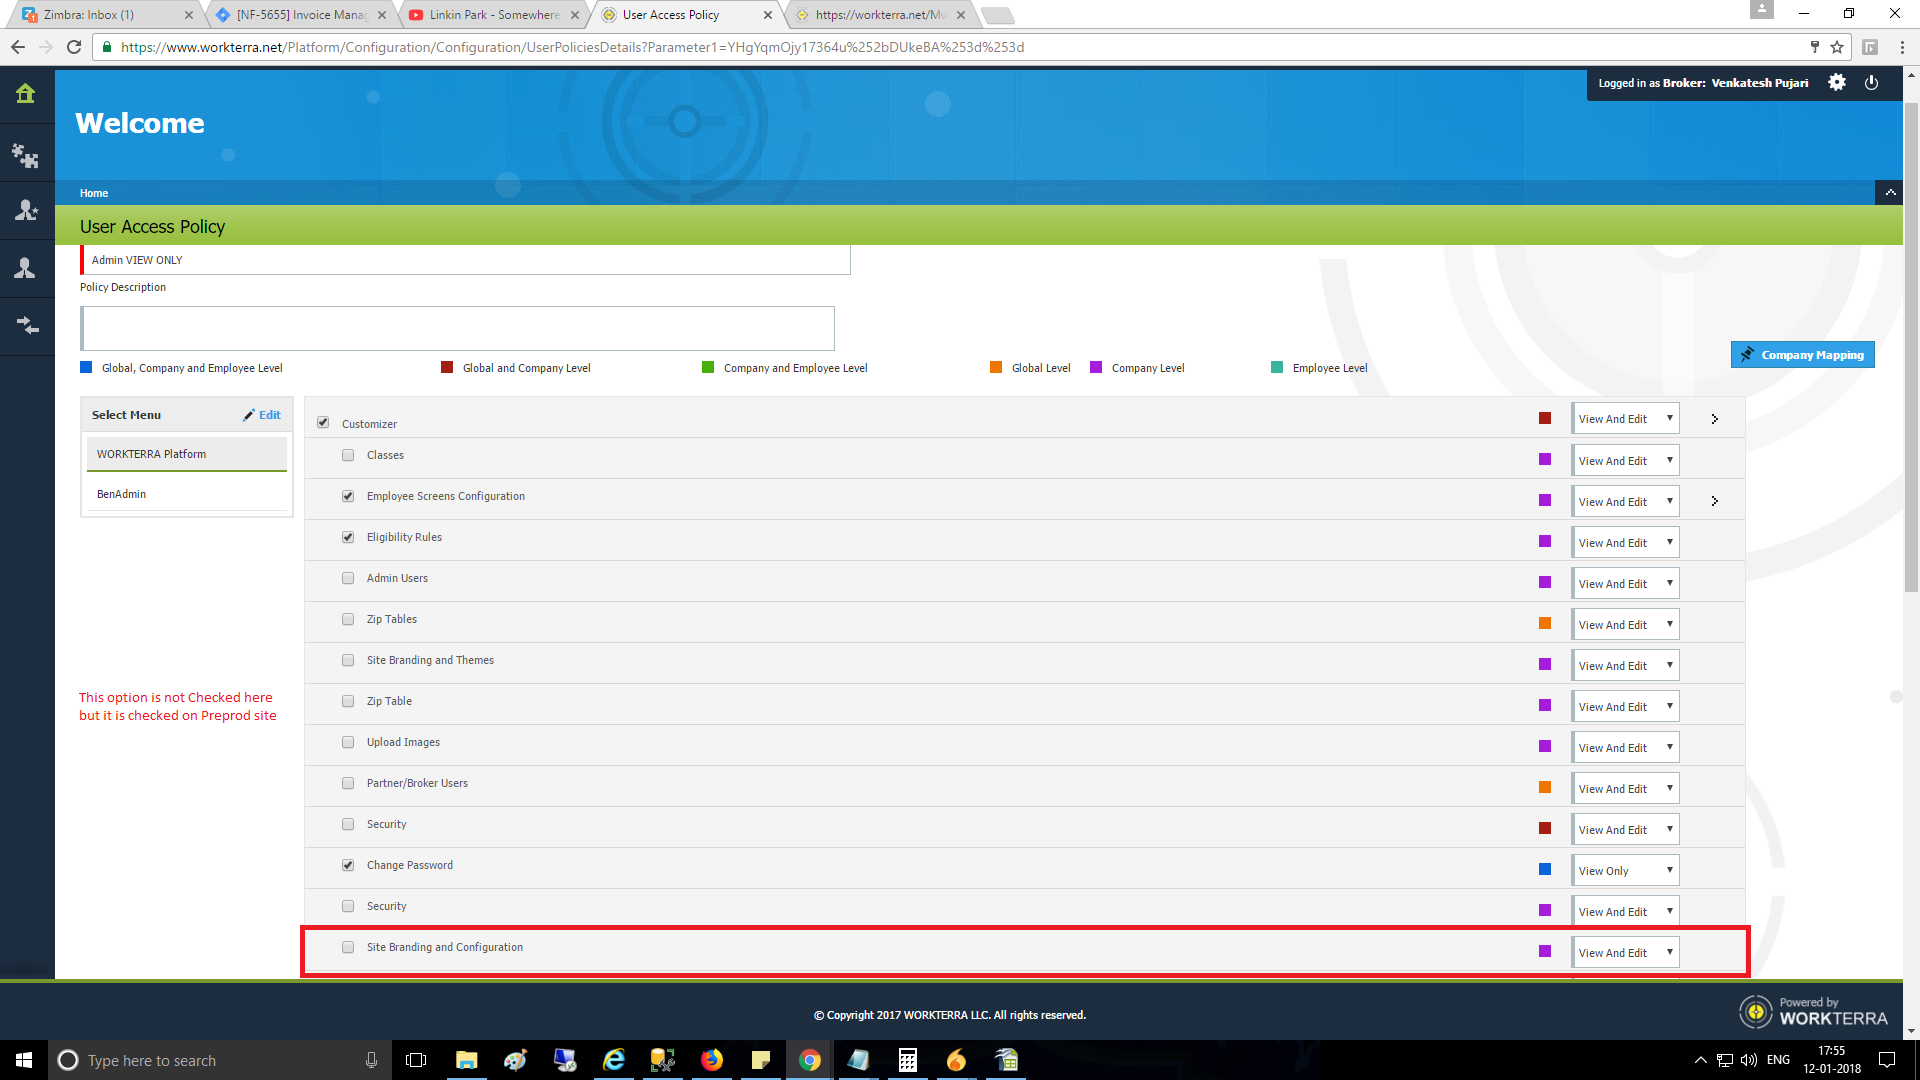Click the home icon in left sidebar
Image resolution: width=1920 pixels, height=1080 pixels.
pyautogui.click(x=26, y=94)
